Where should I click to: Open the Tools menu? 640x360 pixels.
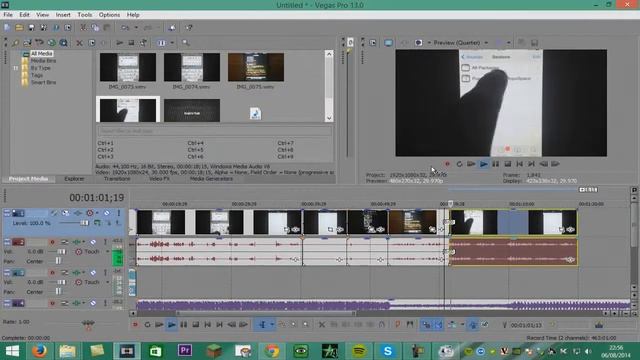coord(85,15)
